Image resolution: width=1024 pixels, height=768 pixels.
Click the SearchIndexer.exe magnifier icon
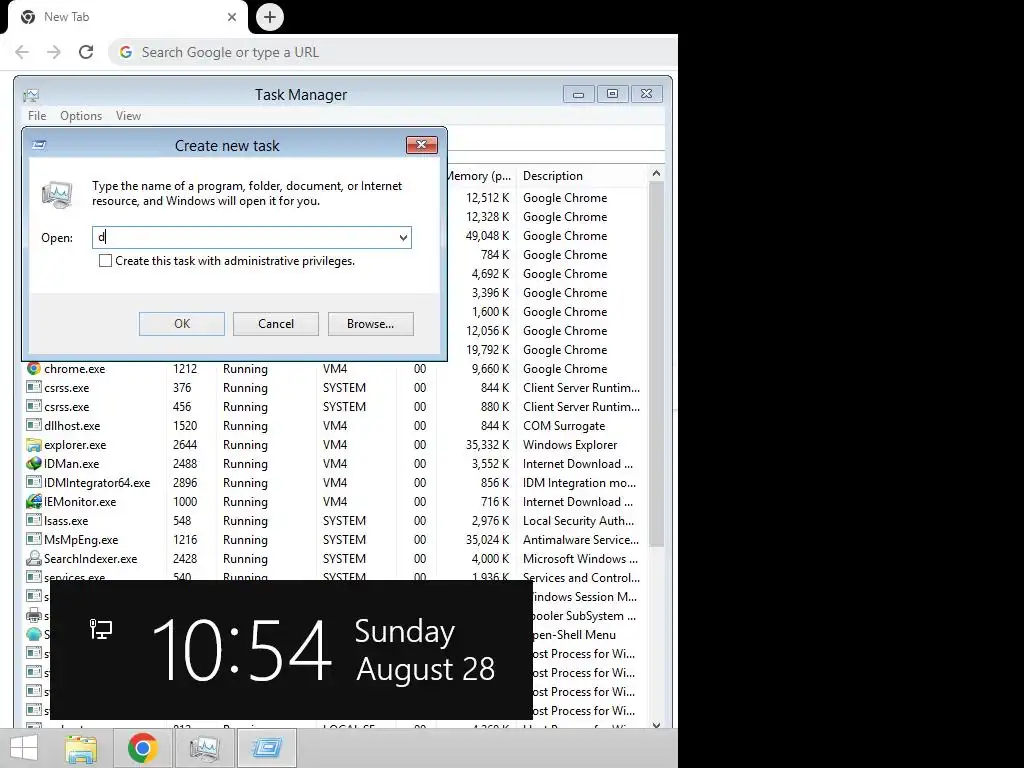(x=33, y=558)
